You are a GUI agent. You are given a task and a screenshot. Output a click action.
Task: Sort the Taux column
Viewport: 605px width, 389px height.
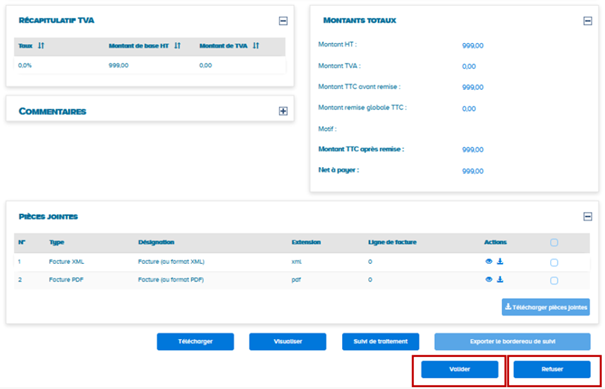pyautogui.click(x=41, y=46)
